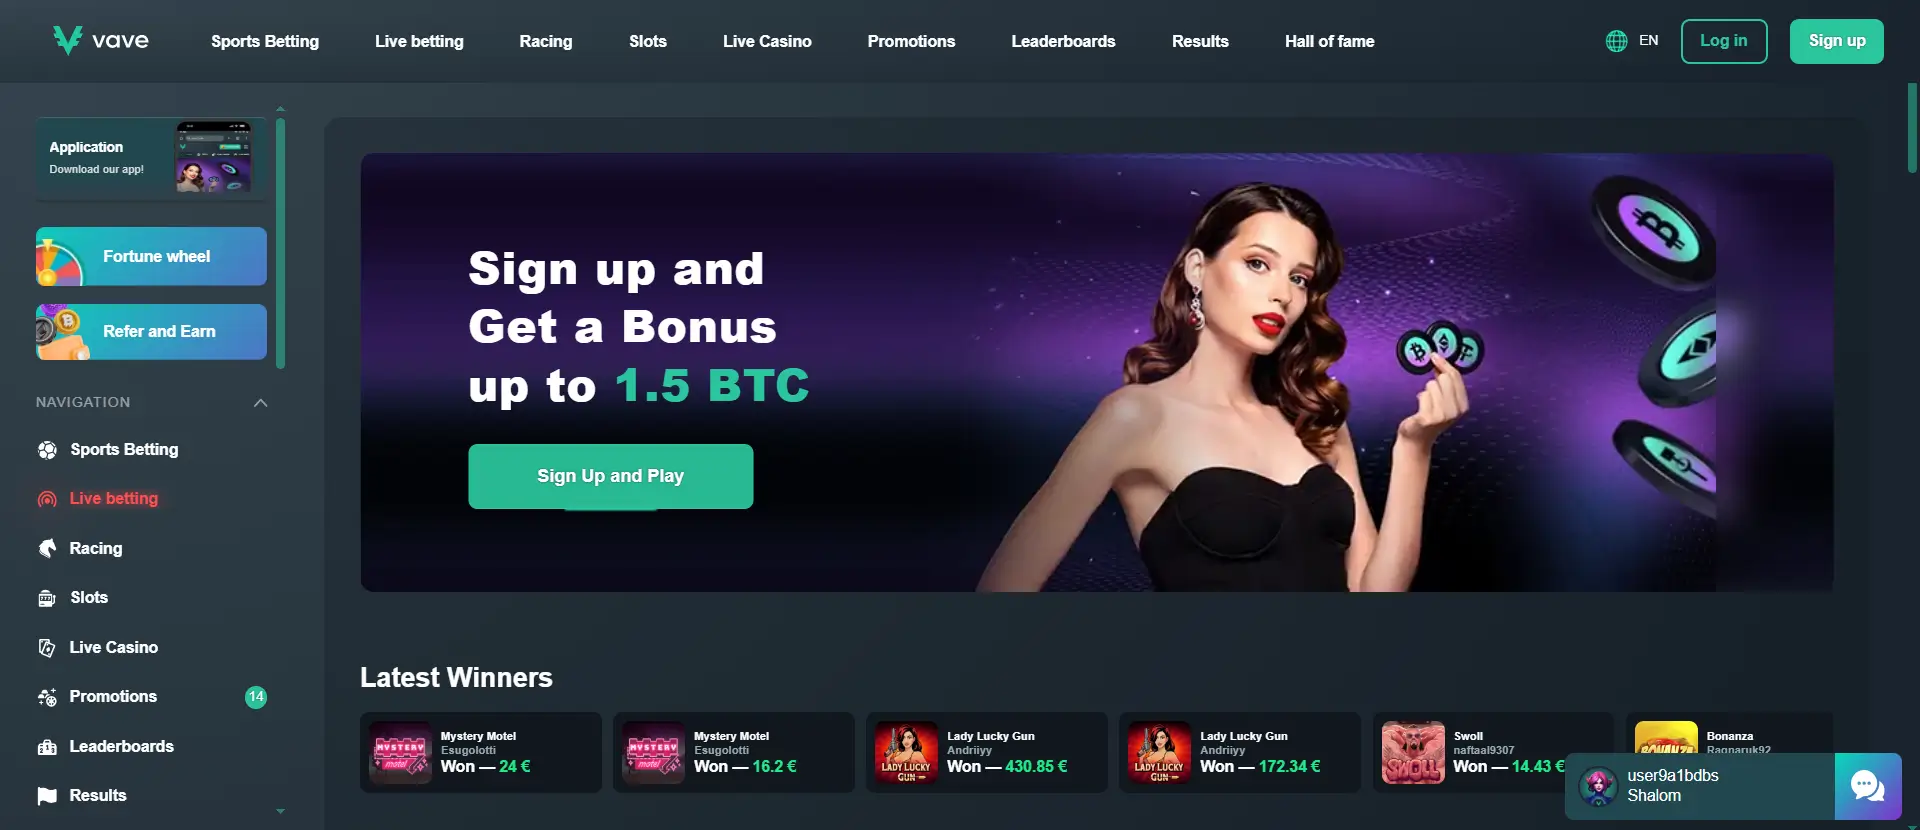The width and height of the screenshot is (1920, 830).
Task: Open the Fortune wheel banner
Action: 151,256
